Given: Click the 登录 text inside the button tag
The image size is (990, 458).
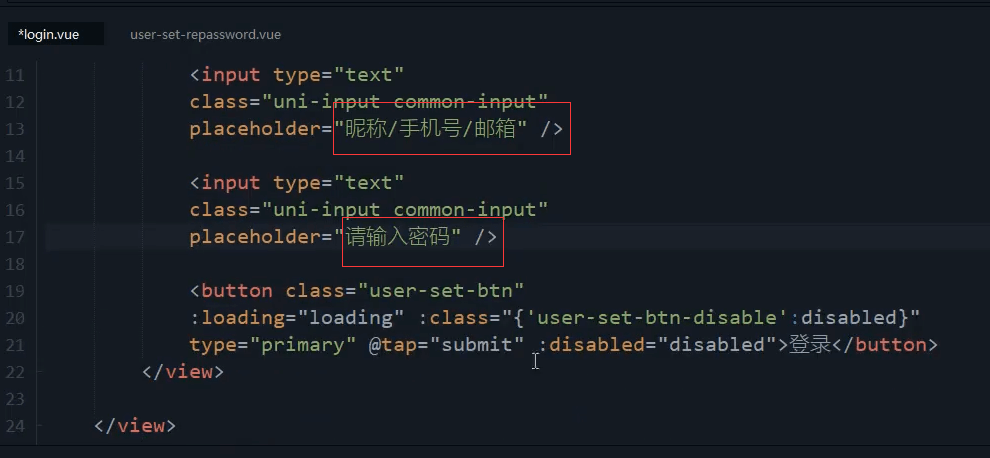Looking at the screenshot, I should pyautogui.click(x=809, y=345).
